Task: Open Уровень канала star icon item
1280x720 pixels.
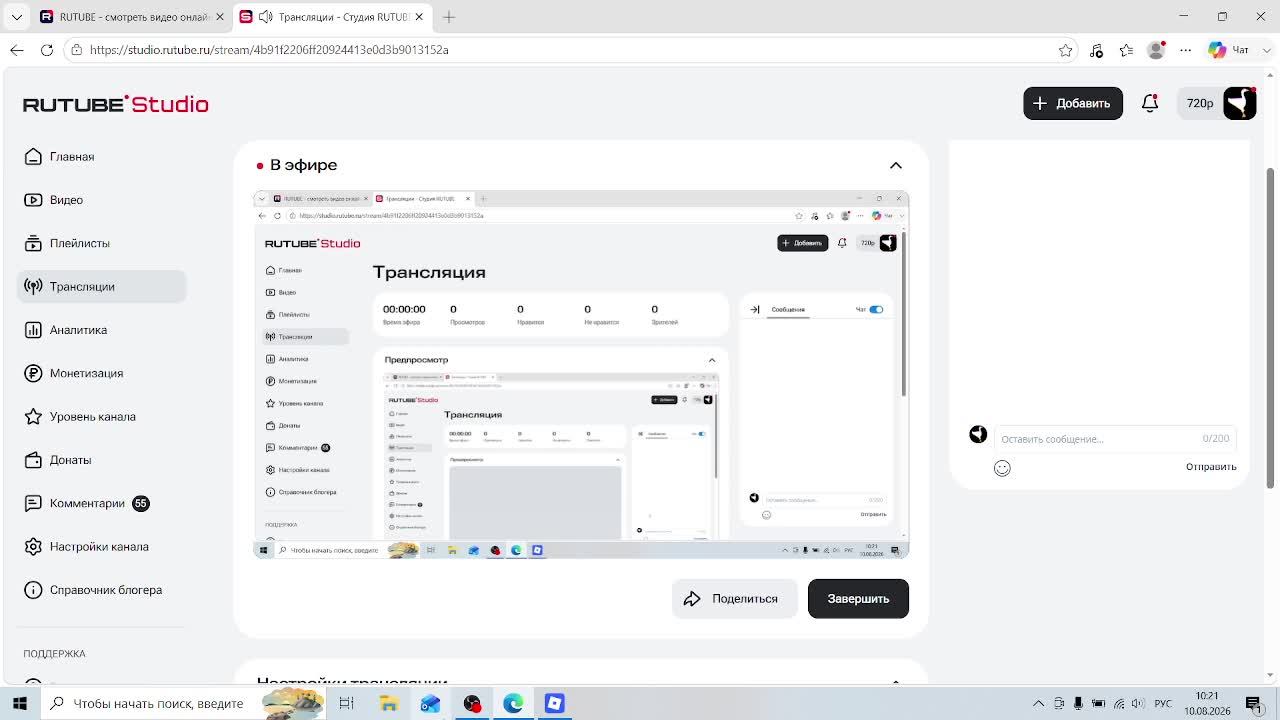Action: coord(33,416)
